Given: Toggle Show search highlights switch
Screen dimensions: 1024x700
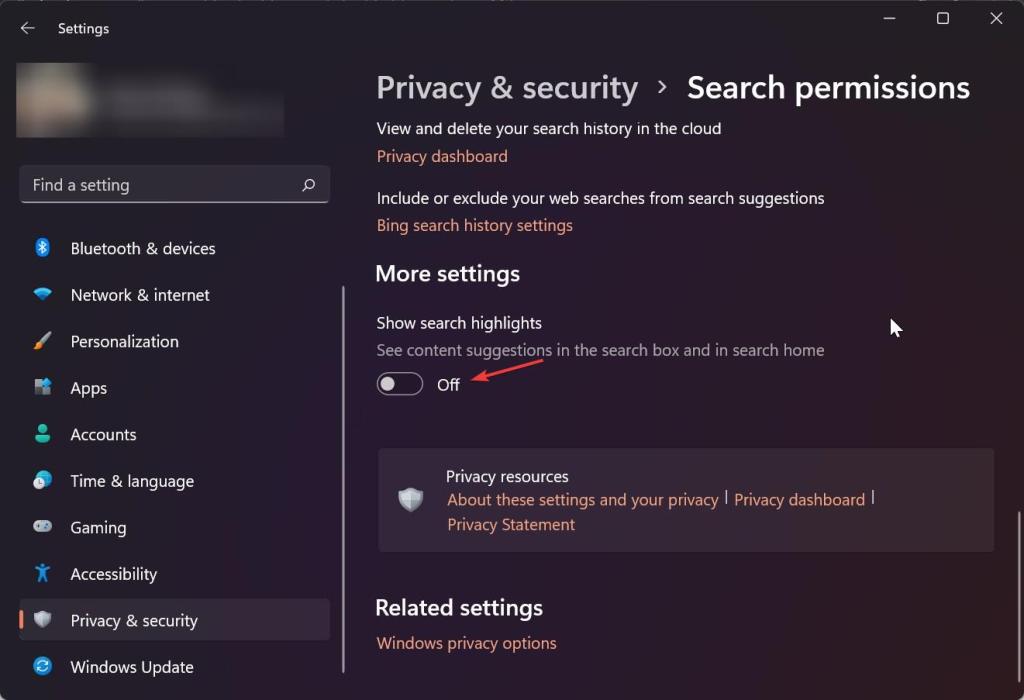Looking at the screenshot, I should click(x=400, y=384).
